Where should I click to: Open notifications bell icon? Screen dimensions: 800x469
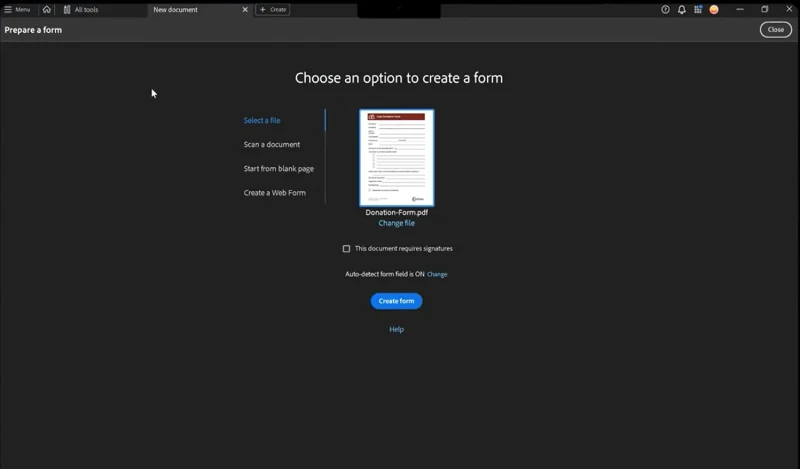click(x=682, y=9)
